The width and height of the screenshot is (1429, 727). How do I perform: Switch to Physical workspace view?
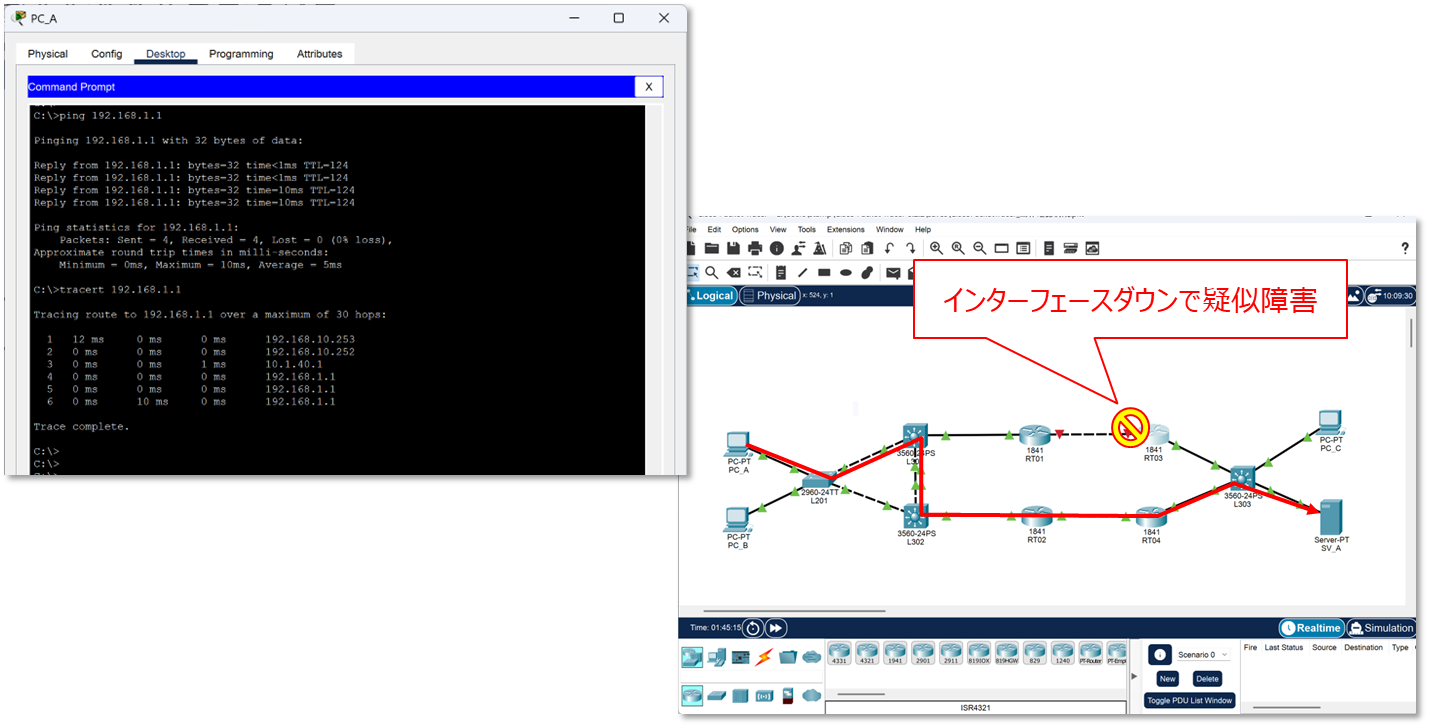click(769, 296)
